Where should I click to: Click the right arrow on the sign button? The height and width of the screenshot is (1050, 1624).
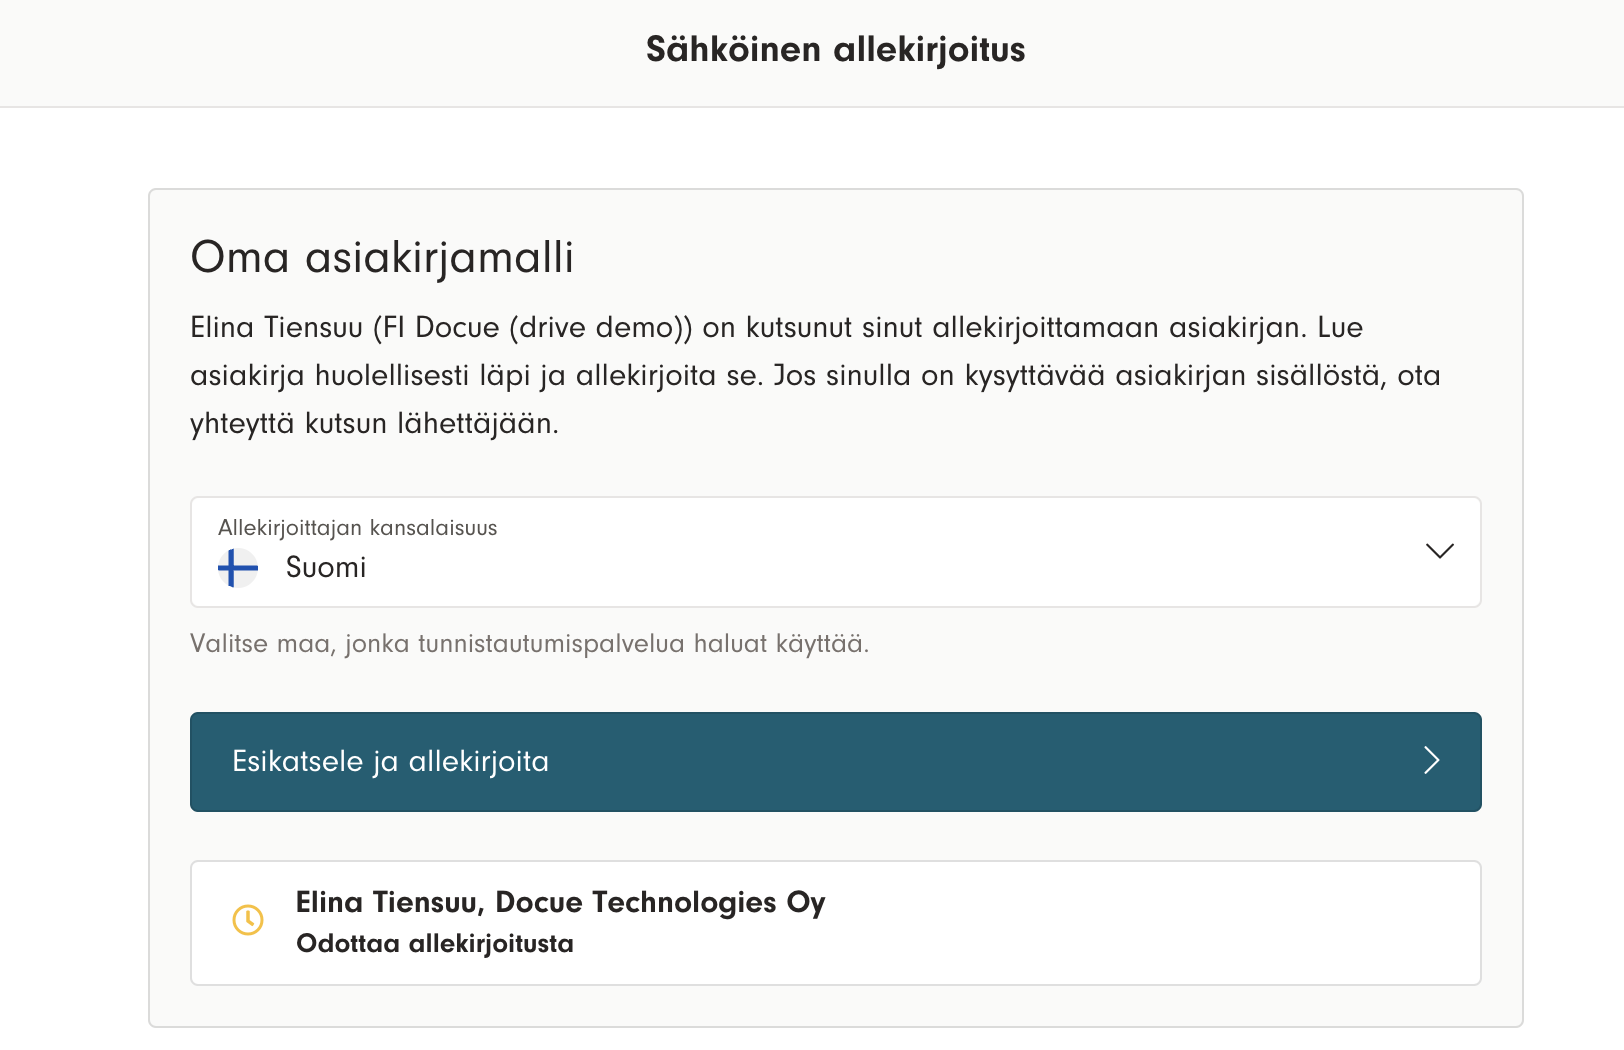point(1432,761)
